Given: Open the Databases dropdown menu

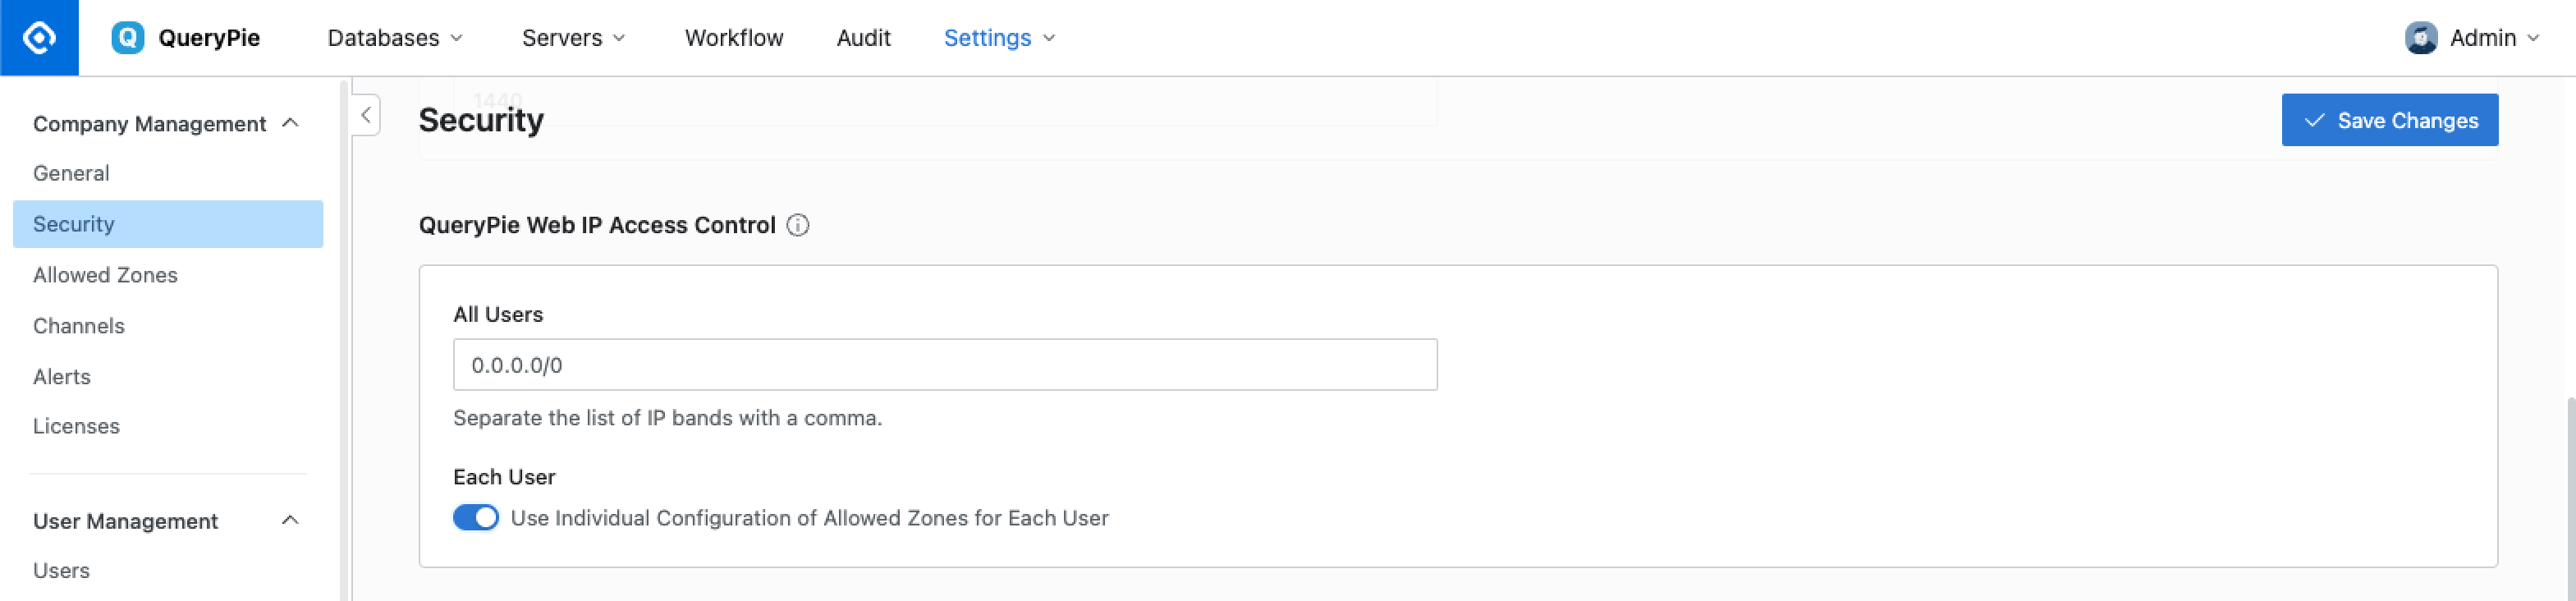Looking at the screenshot, I should coord(395,38).
